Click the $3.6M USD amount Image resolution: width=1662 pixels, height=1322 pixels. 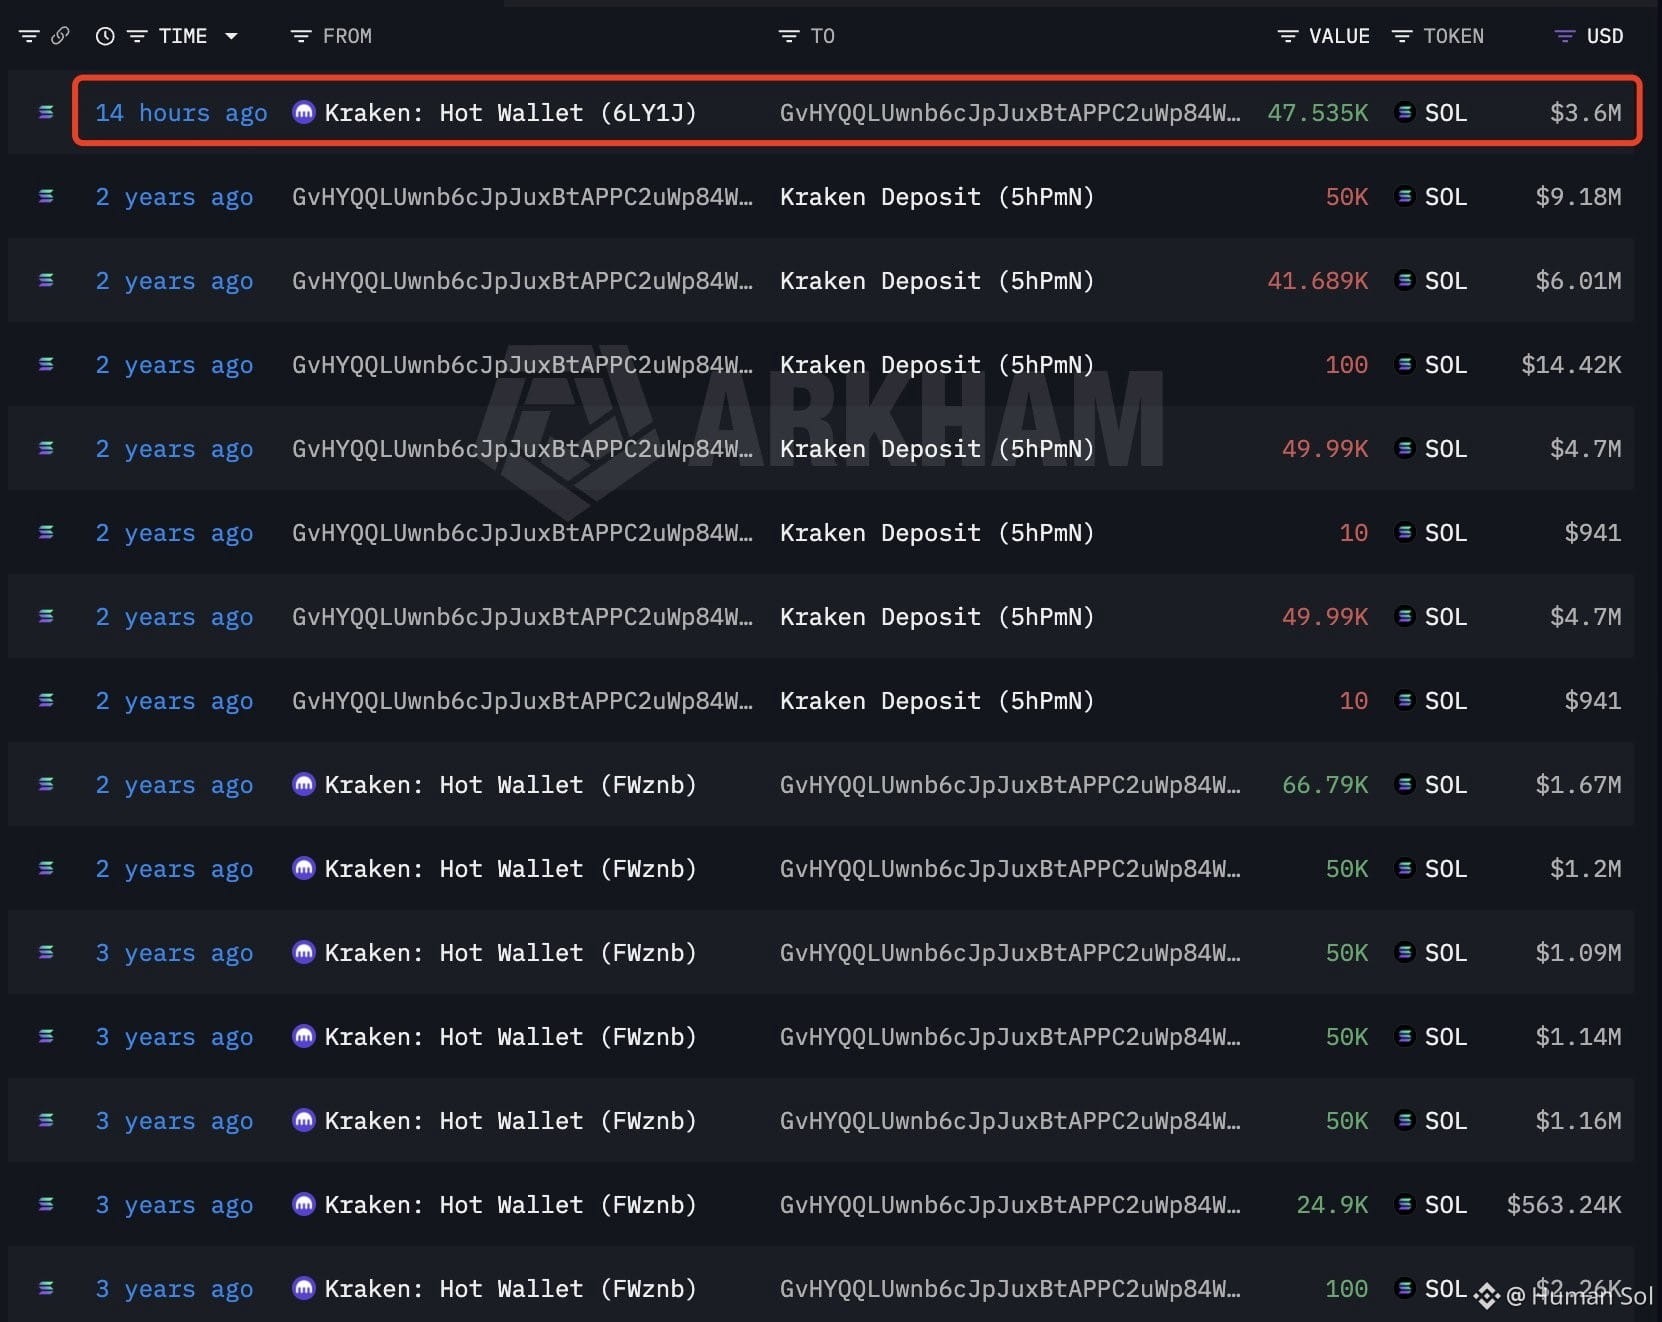click(x=1585, y=113)
